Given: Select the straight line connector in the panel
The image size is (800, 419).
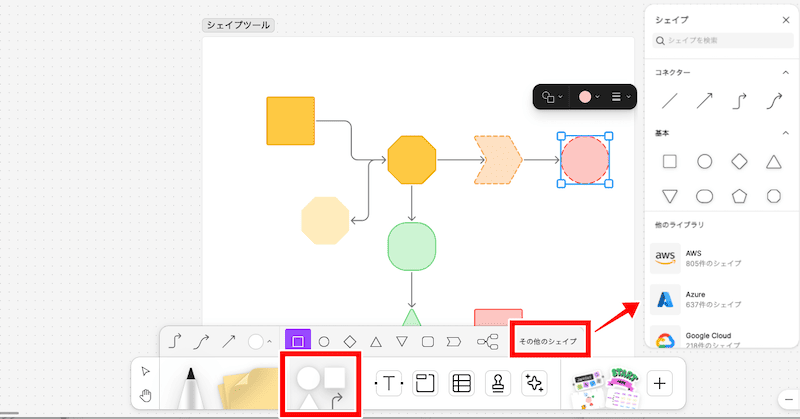Looking at the screenshot, I should [671, 100].
